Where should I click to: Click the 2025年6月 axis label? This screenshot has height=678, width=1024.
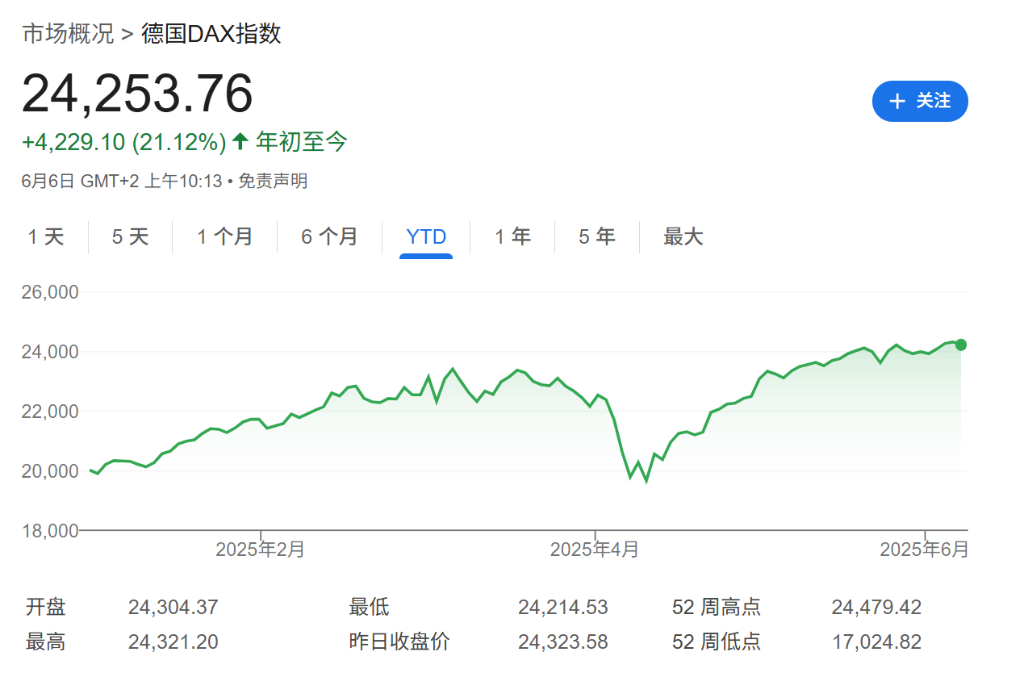924,549
